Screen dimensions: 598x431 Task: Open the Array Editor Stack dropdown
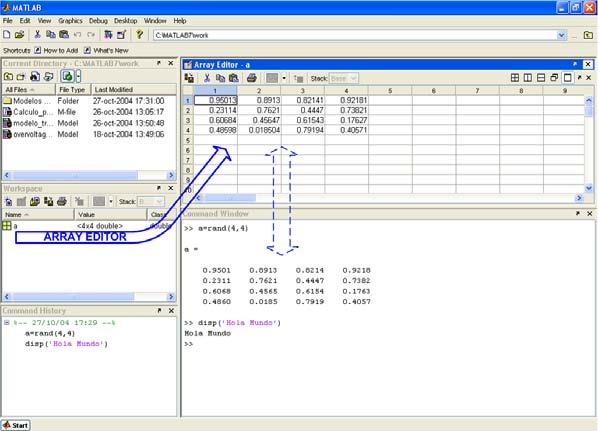click(x=354, y=78)
